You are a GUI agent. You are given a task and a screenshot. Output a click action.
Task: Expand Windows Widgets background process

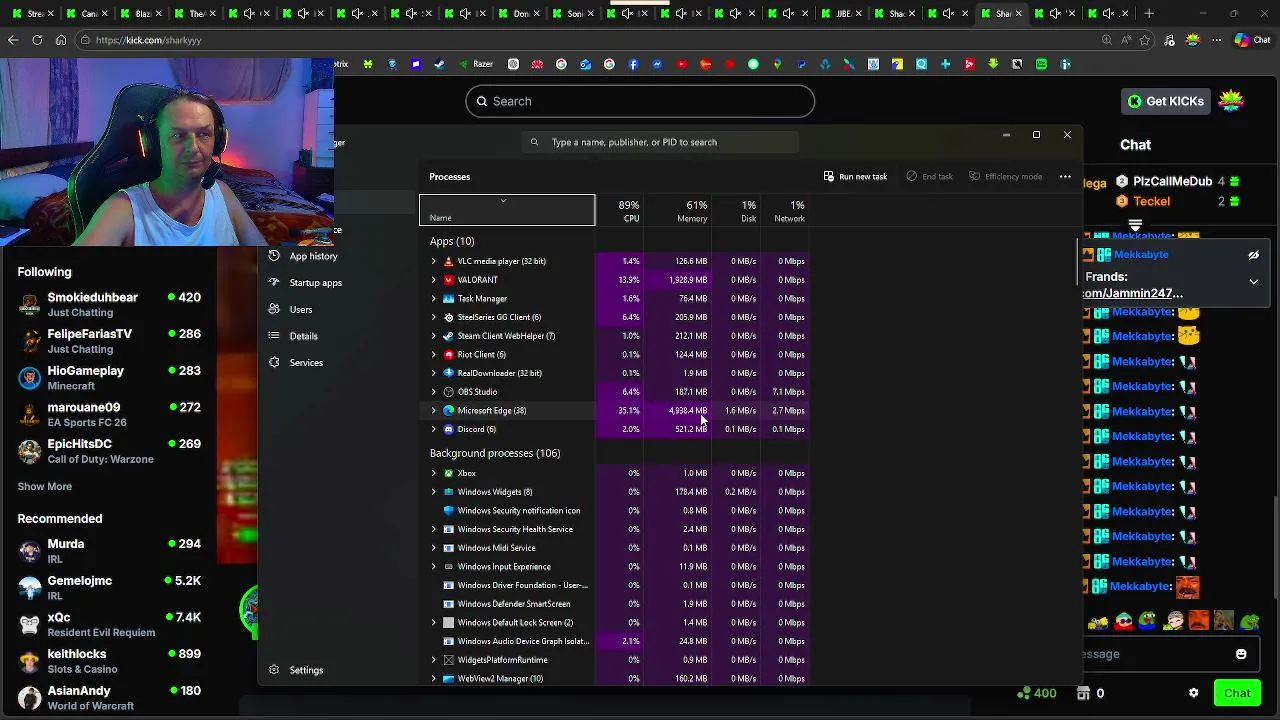click(433, 492)
